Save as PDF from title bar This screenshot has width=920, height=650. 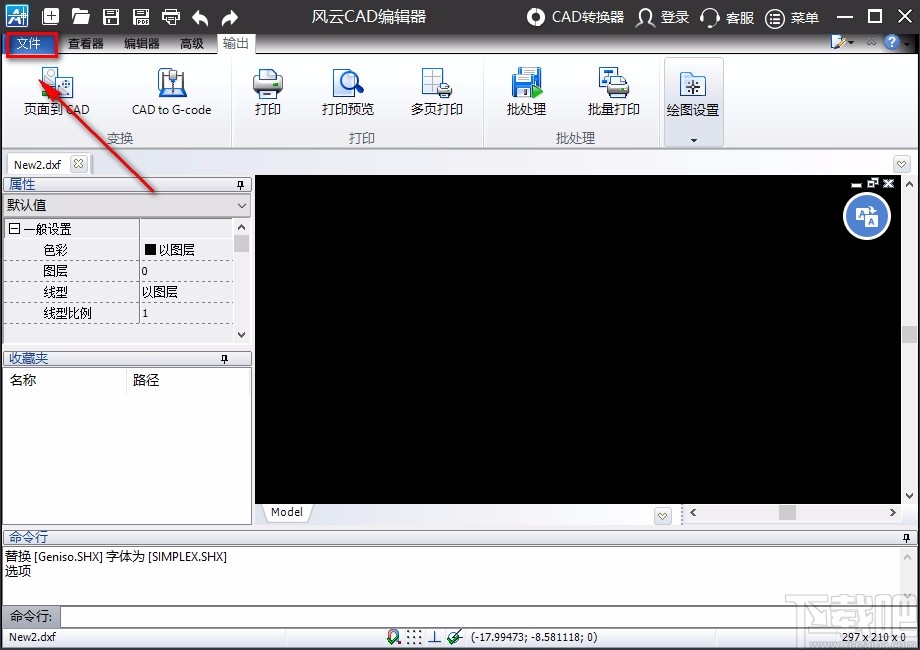pyautogui.click(x=141, y=16)
